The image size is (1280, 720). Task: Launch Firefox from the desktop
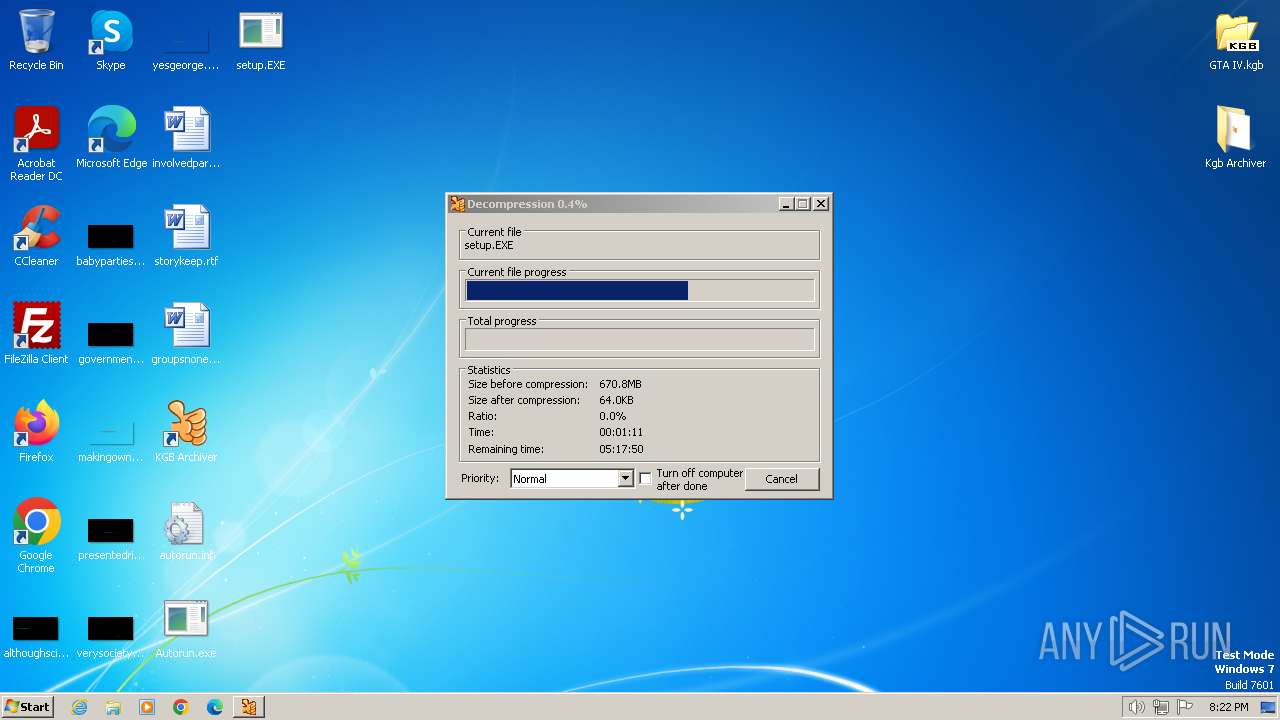point(36,432)
